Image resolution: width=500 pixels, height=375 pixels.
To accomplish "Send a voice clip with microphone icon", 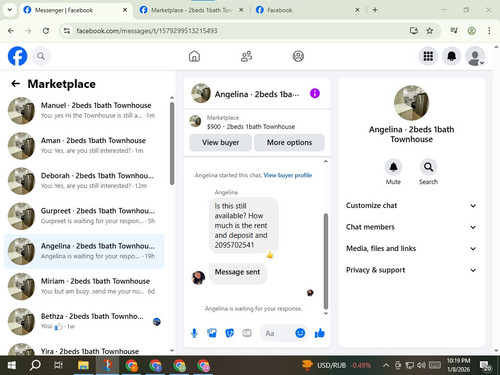I will tap(194, 333).
